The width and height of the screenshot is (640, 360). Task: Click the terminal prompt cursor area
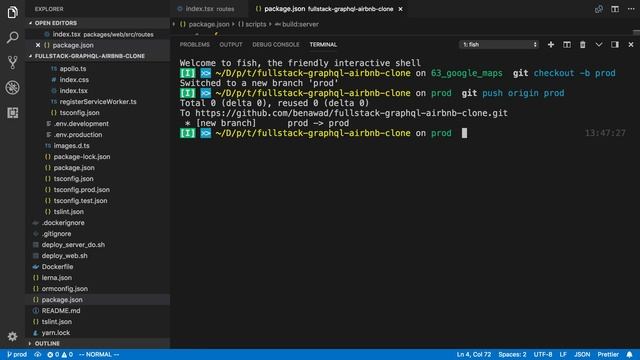coord(464,133)
